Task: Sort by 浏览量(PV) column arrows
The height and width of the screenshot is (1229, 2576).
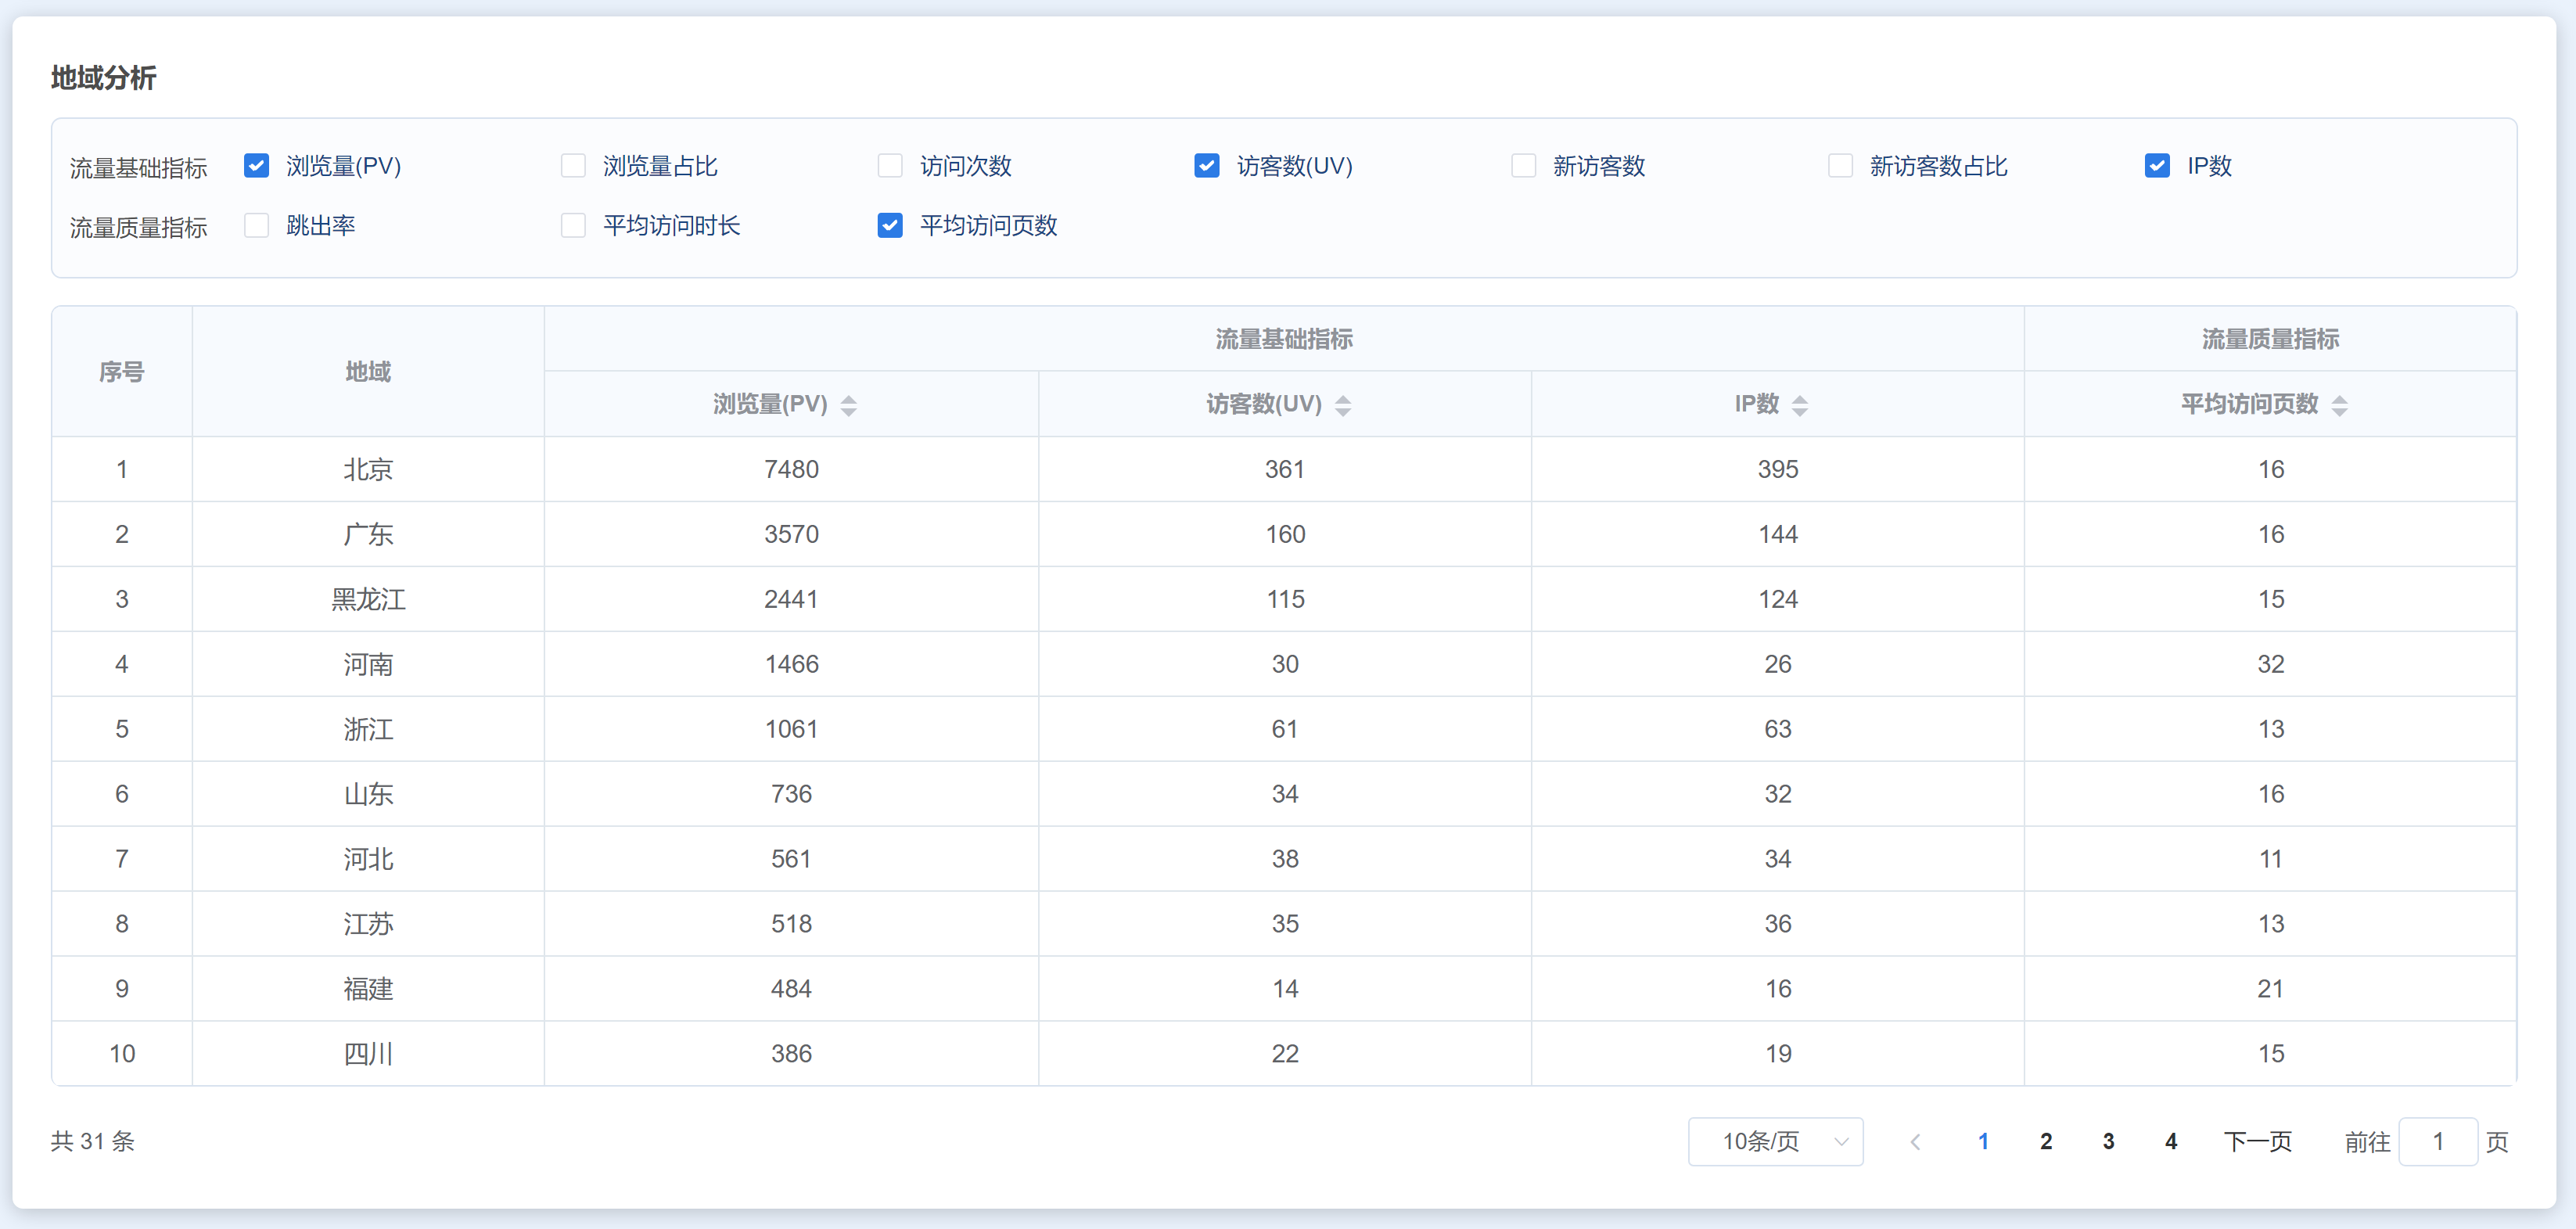Action: pos(848,405)
